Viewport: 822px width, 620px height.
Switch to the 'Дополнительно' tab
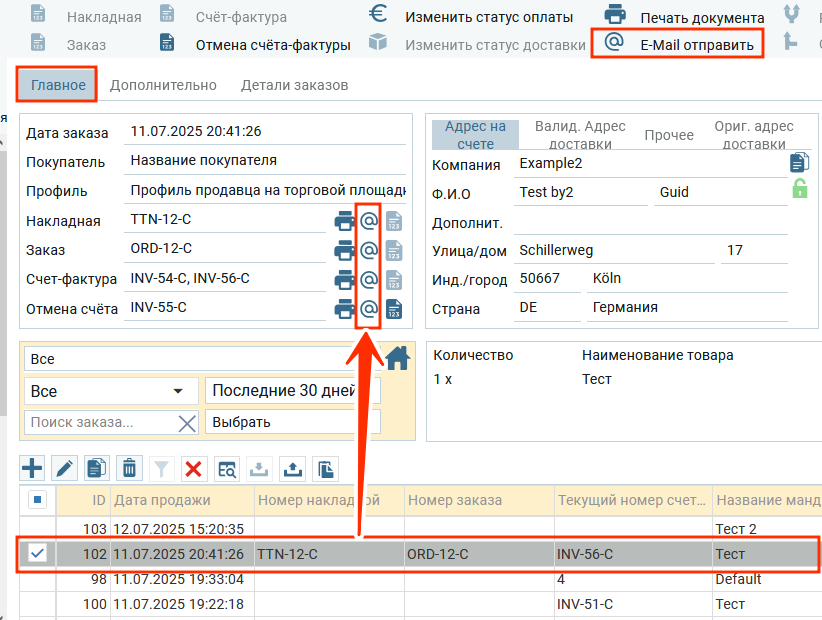coord(163,85)
